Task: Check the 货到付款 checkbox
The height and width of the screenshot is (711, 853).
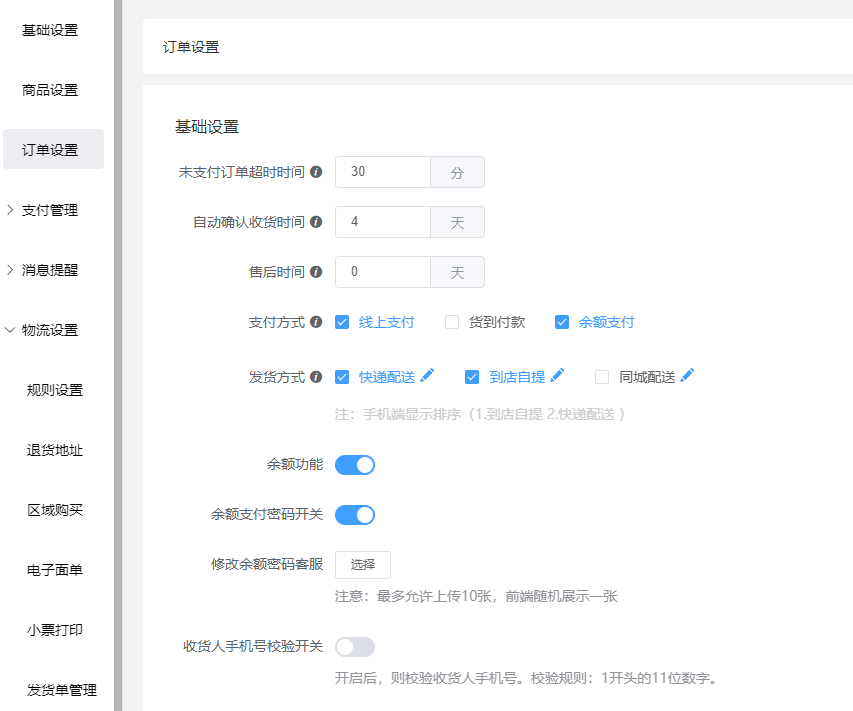Action: coord(452,323)
